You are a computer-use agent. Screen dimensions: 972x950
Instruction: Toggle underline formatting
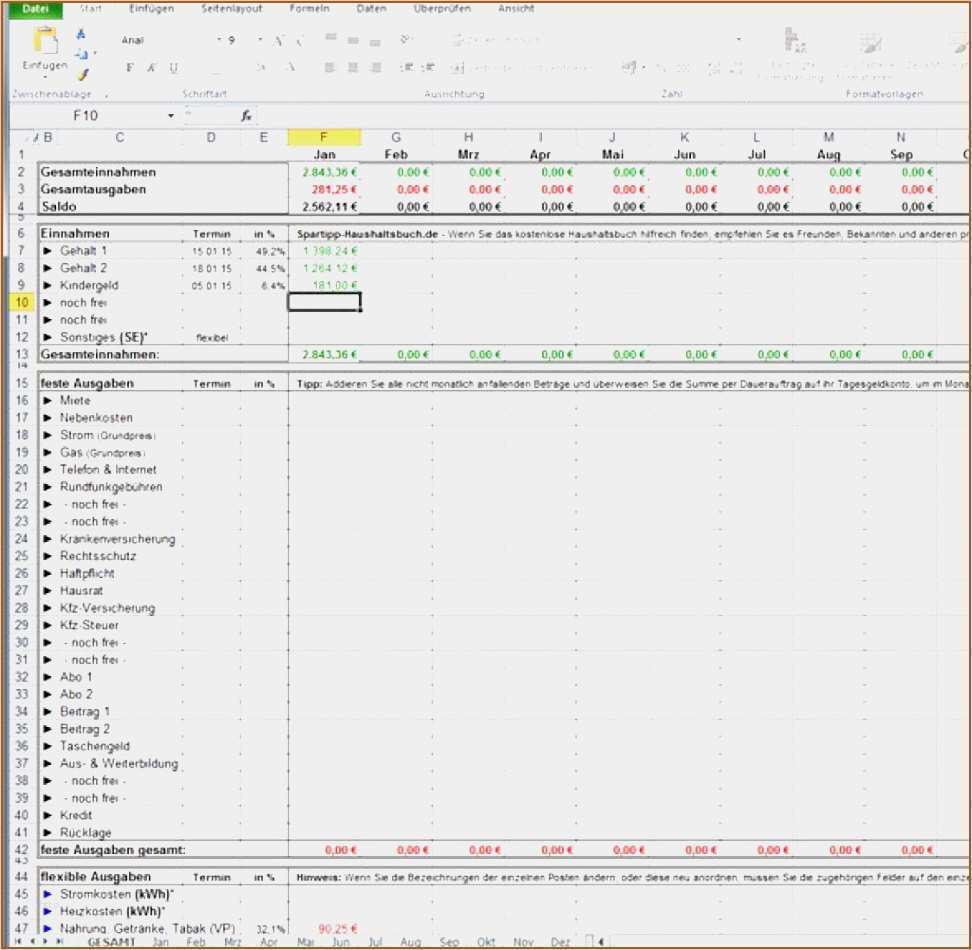[173, 68]
